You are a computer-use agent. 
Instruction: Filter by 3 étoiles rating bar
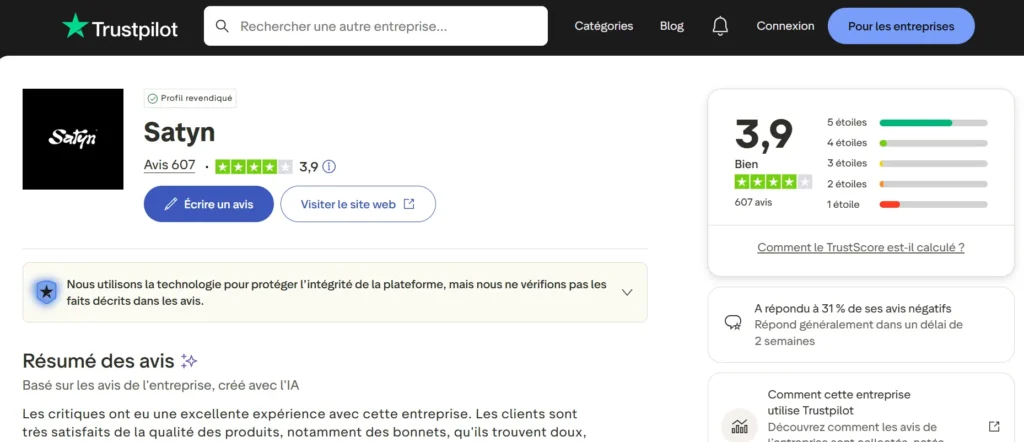pos(907,163)
